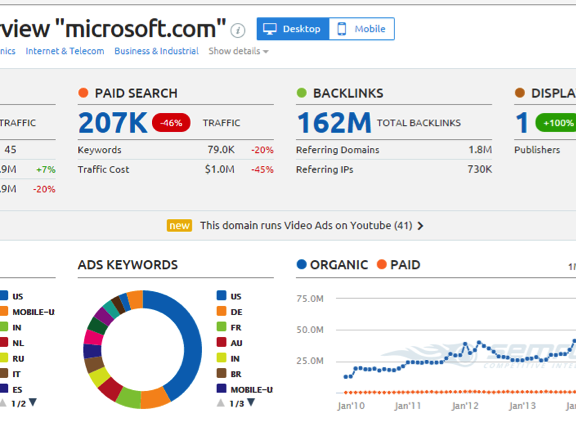
Task: Open the Internet & Telecom category link
Action: click(65, 51)
